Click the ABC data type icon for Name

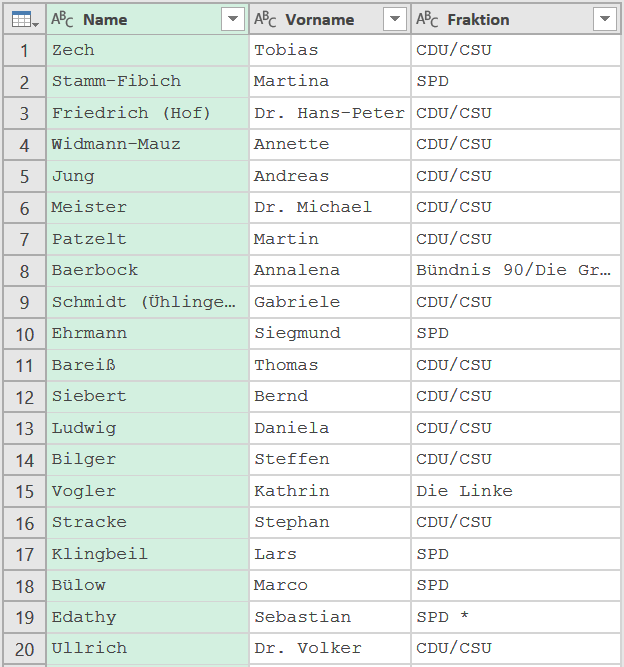62,19
